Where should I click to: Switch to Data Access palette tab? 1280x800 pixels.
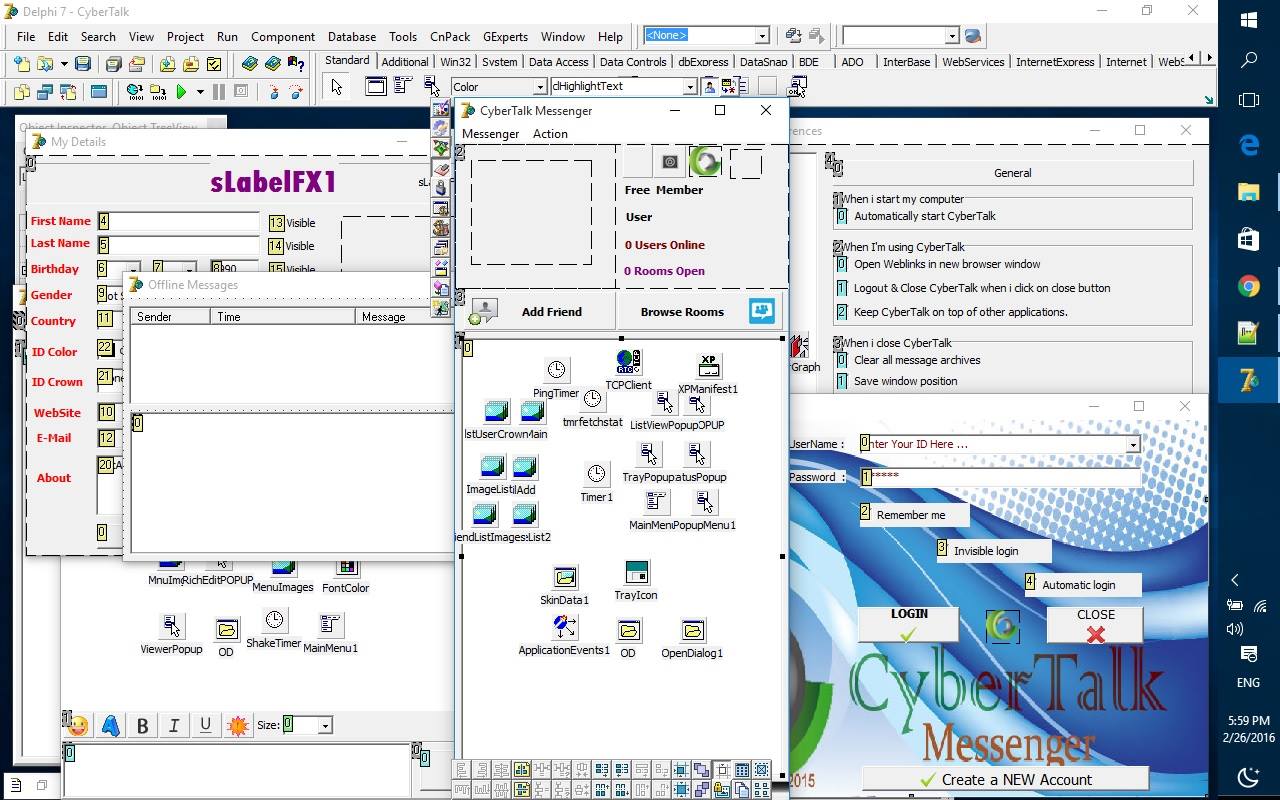(x=558, y=62)
